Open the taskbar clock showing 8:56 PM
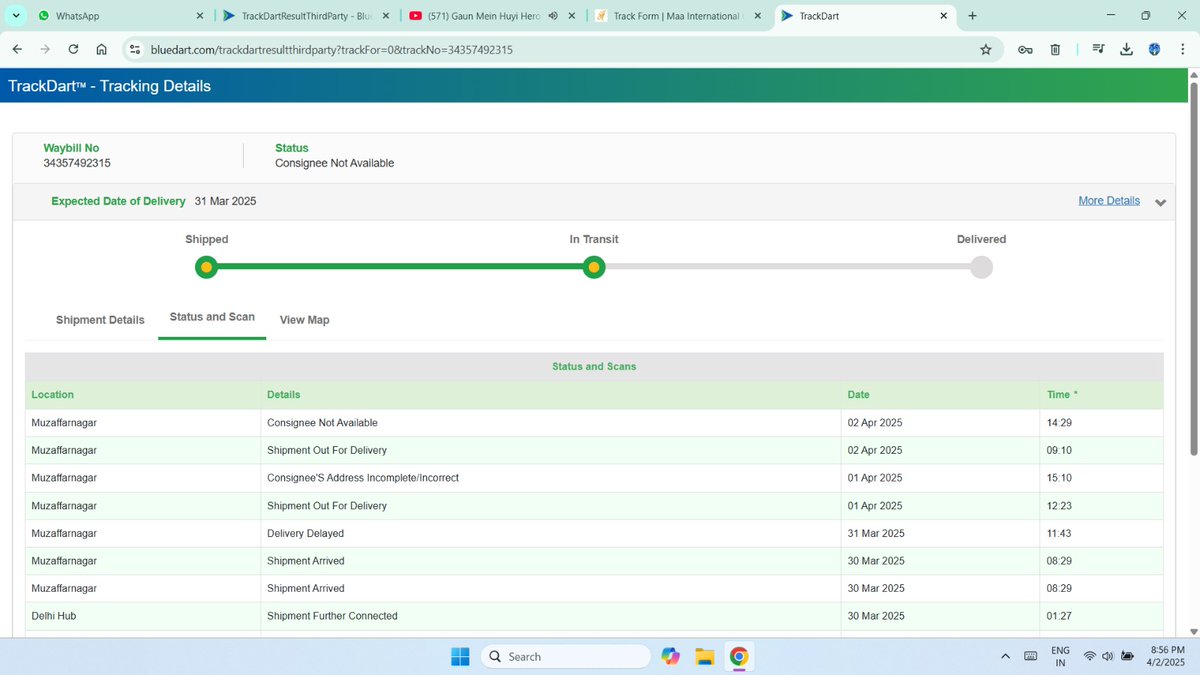The height and width of the screenshot is (675, 1200). click(1167, 656)
